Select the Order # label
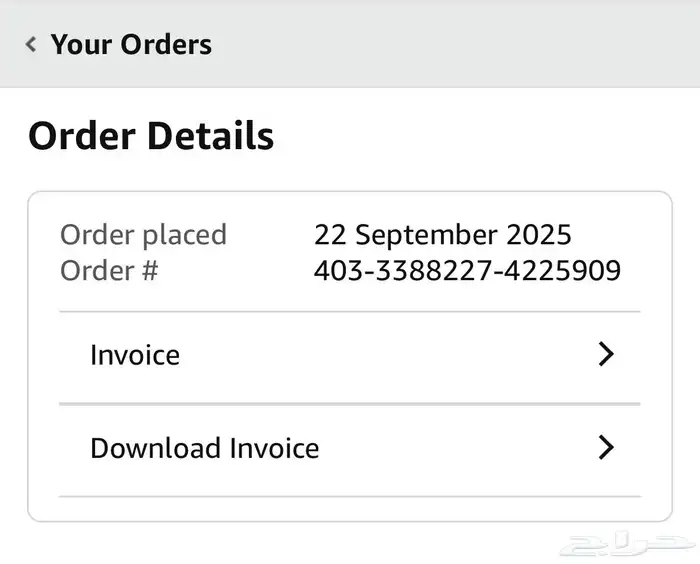Screen dimensions: 700x564 pyautogui.click(x=109, y=270)
